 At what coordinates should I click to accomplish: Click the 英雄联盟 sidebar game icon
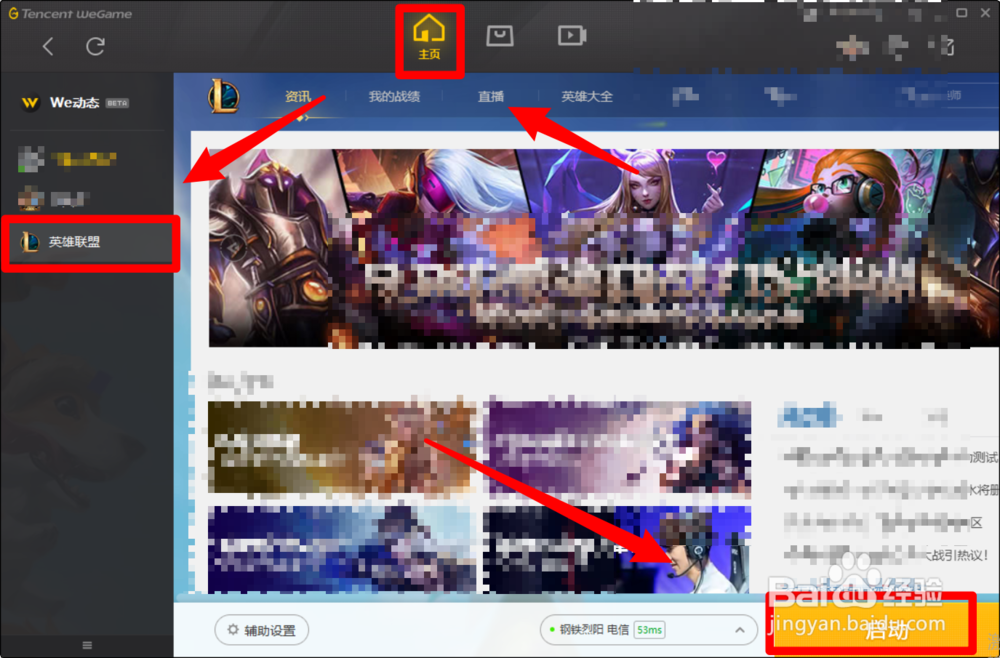click(29, 242)
